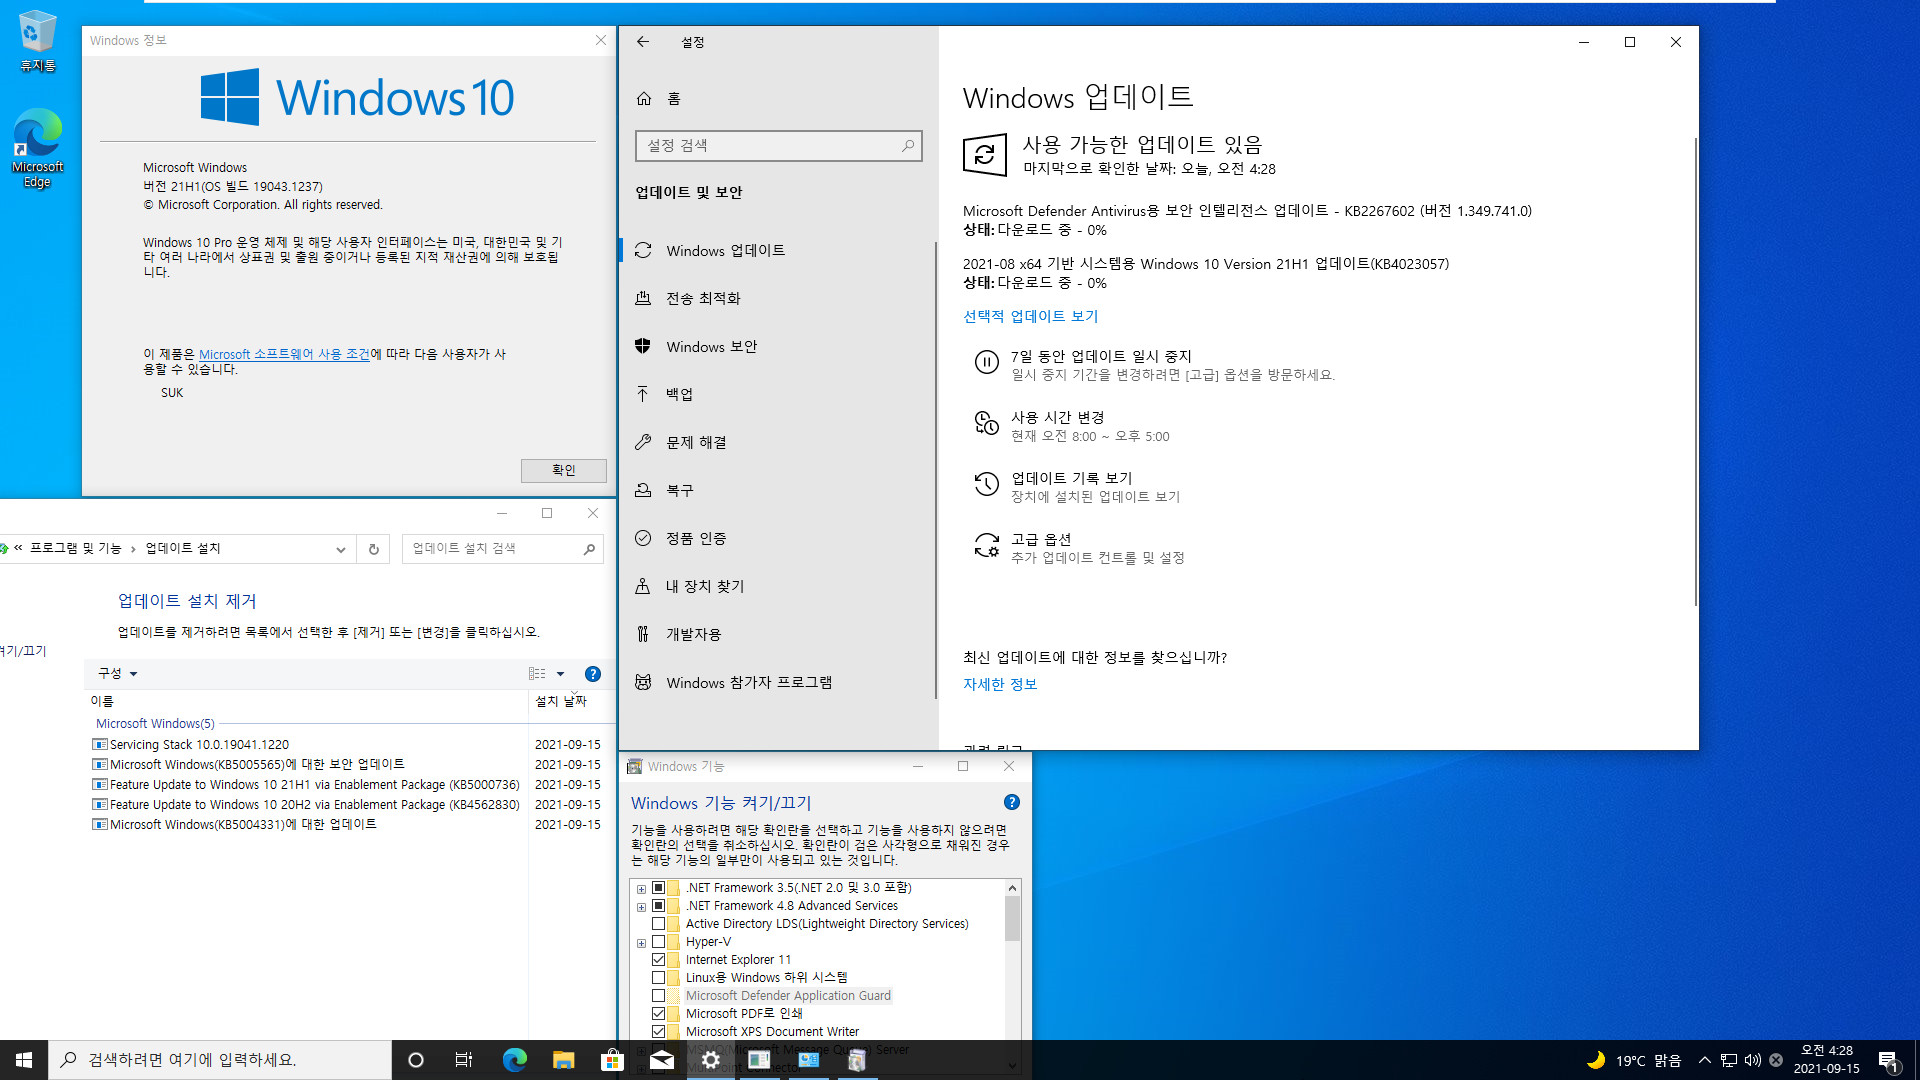Open Windows 참가자 프로그램 icon

(x=643, y=682)
